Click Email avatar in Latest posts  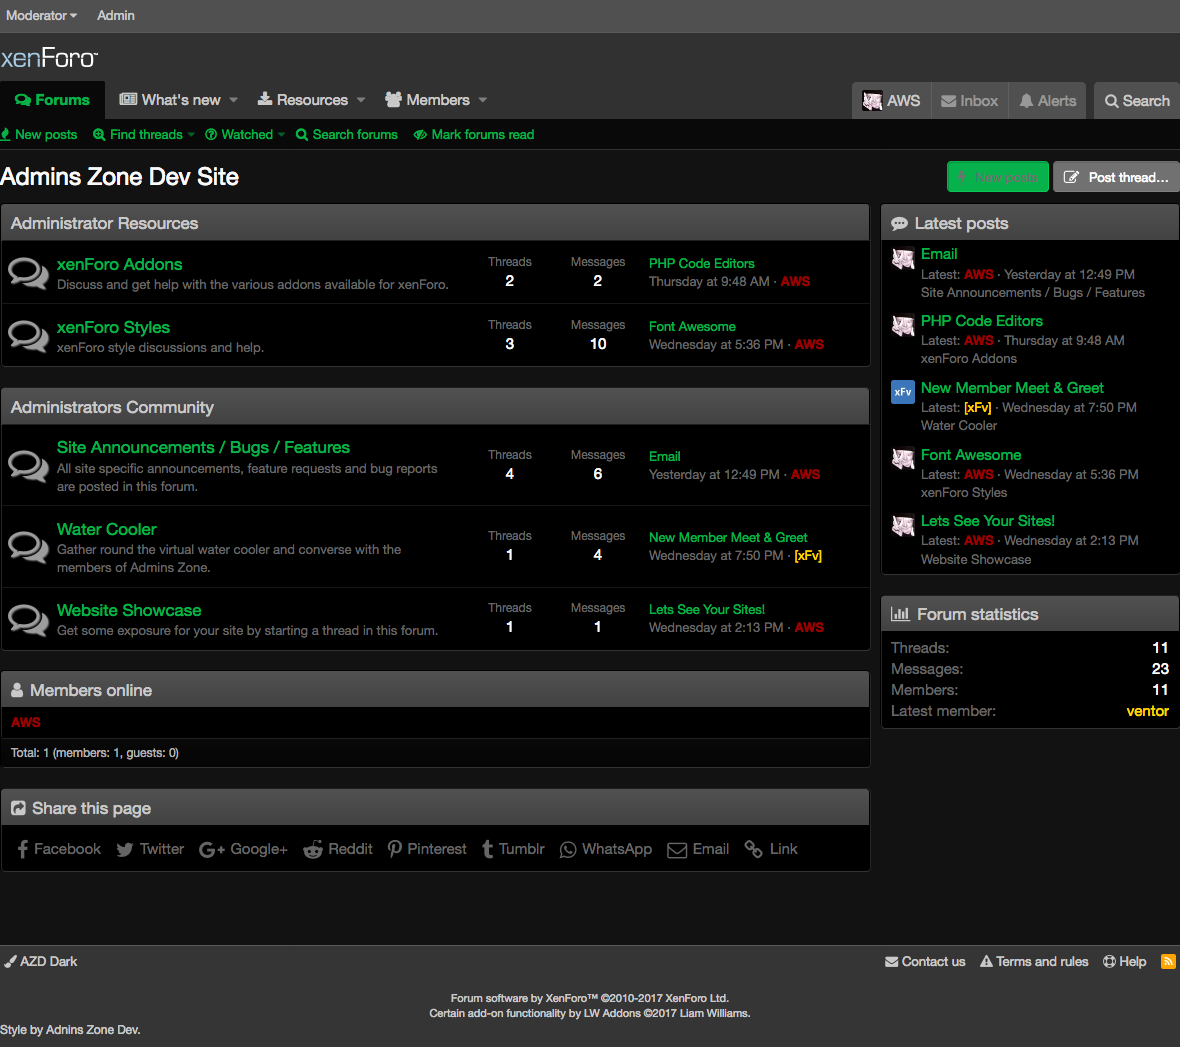pyautogui.click(x=903, y=259)
